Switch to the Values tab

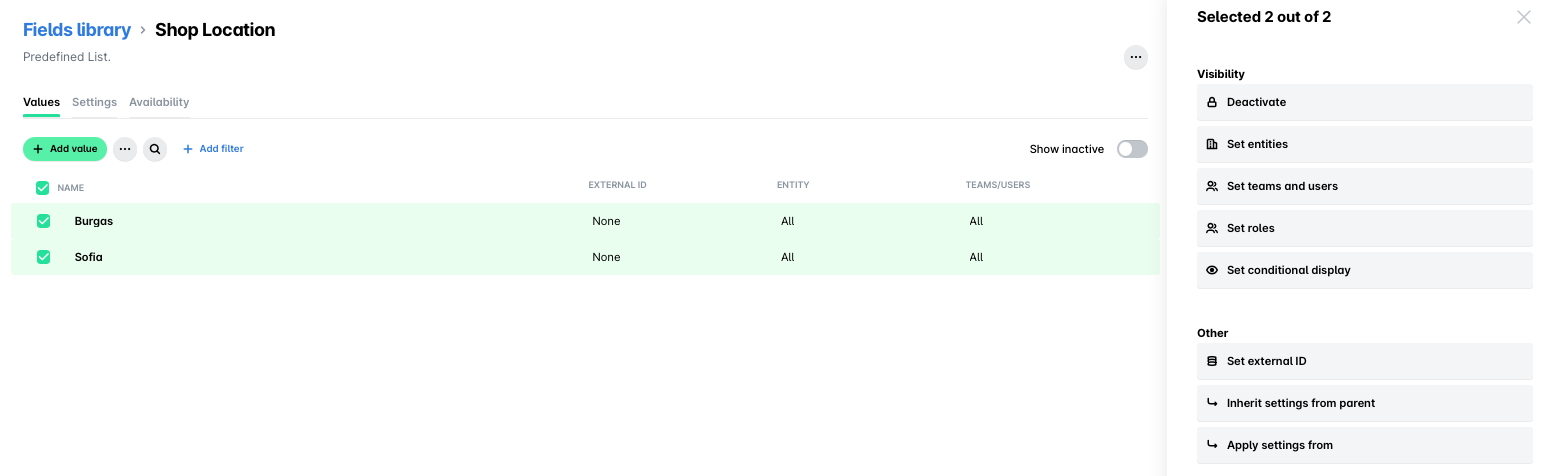[41, 102]
